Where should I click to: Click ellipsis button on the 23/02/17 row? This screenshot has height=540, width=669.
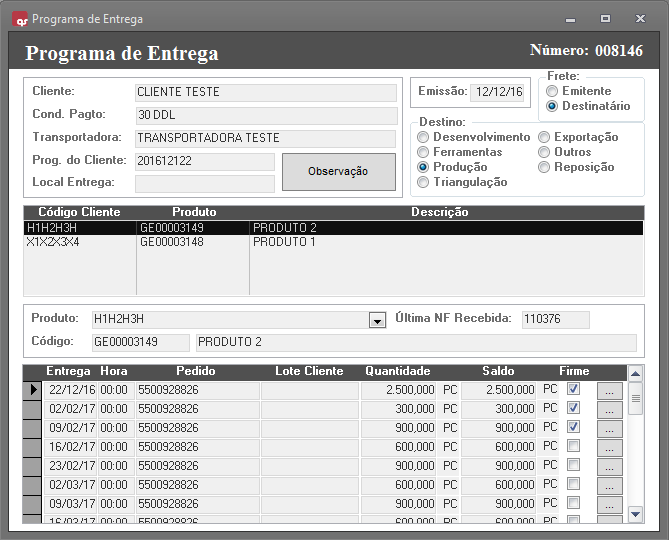[609, 466]
